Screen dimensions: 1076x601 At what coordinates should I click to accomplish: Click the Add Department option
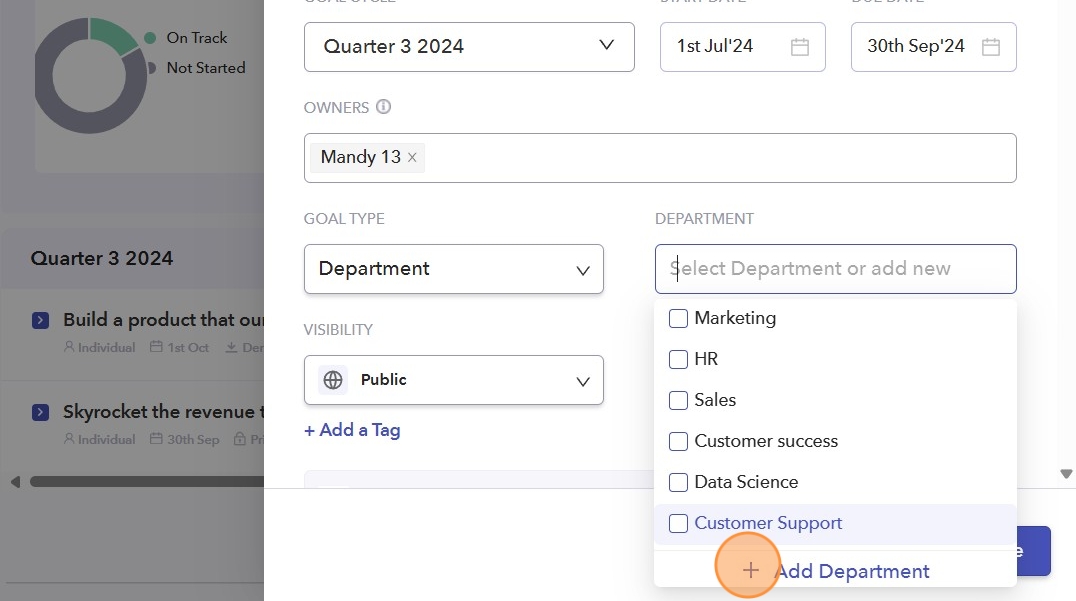(x=852, y=571)
